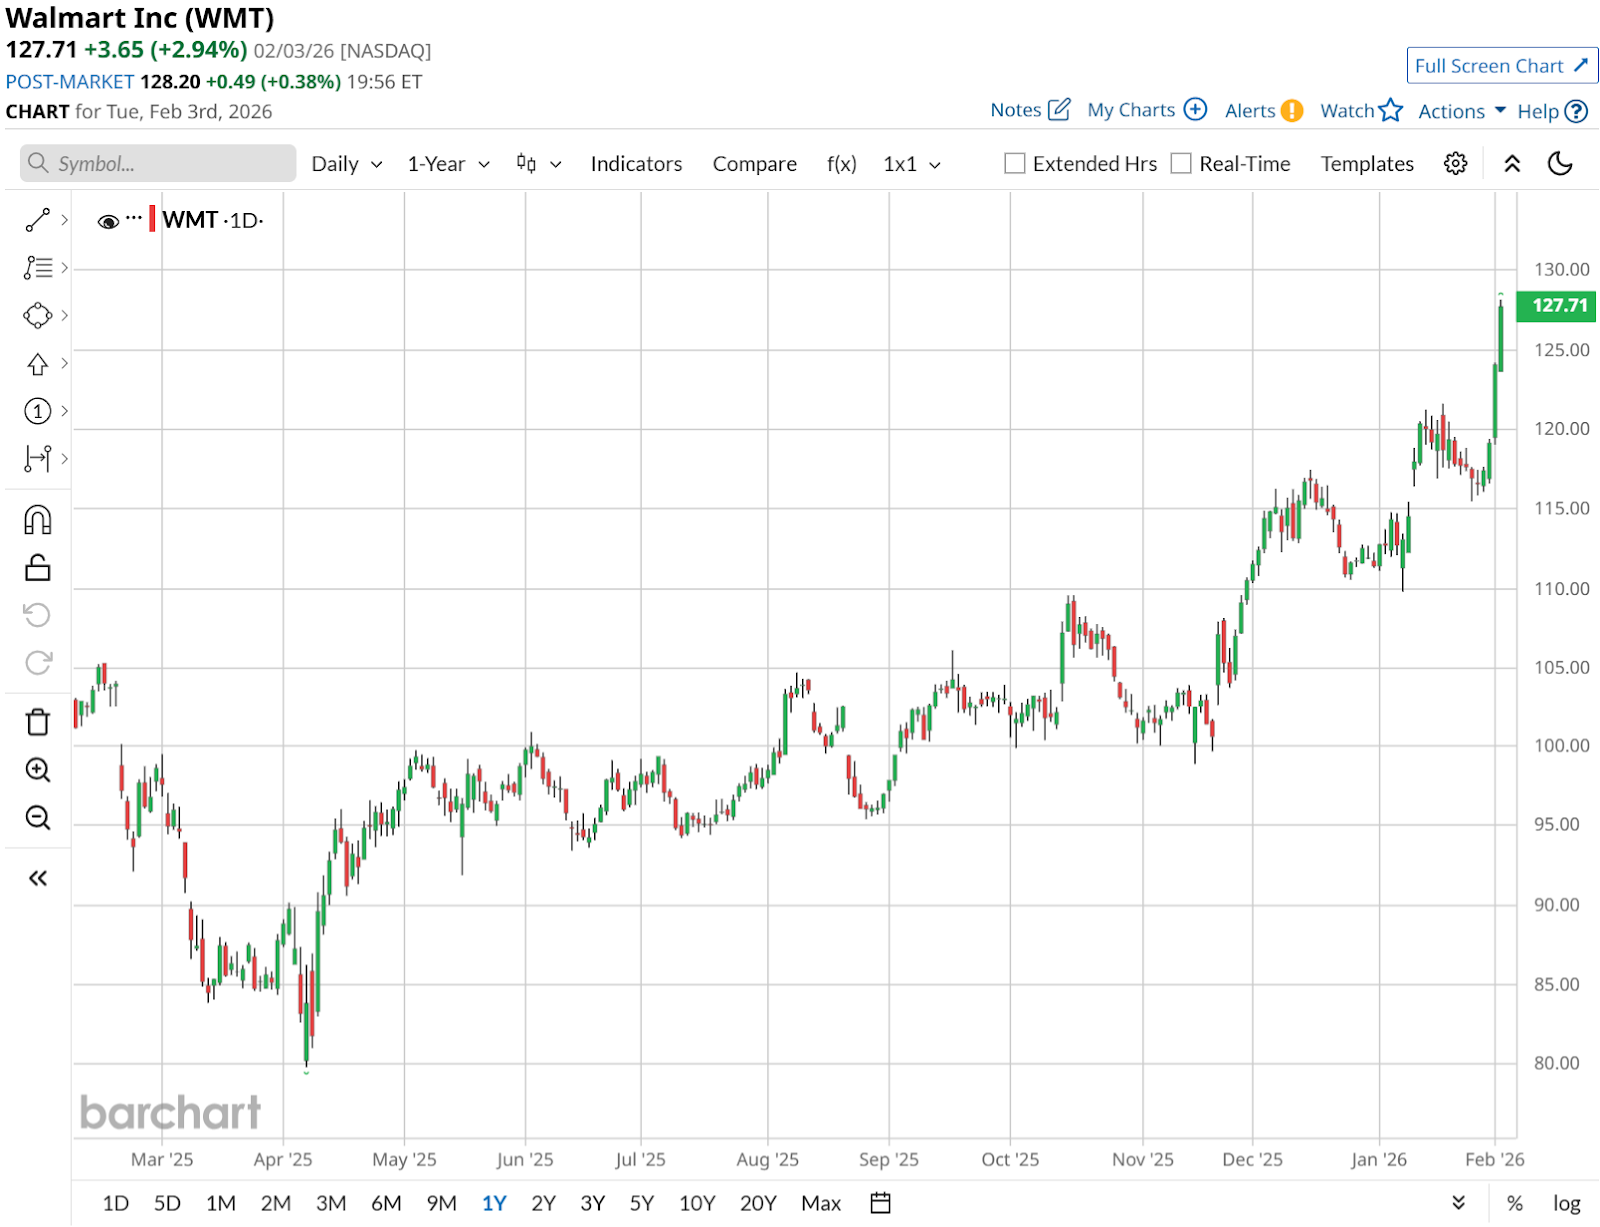Screen dimensions: 1600x1227
Task: Enable the Extended Hrs checkbox
Action: click(1015, 164)
